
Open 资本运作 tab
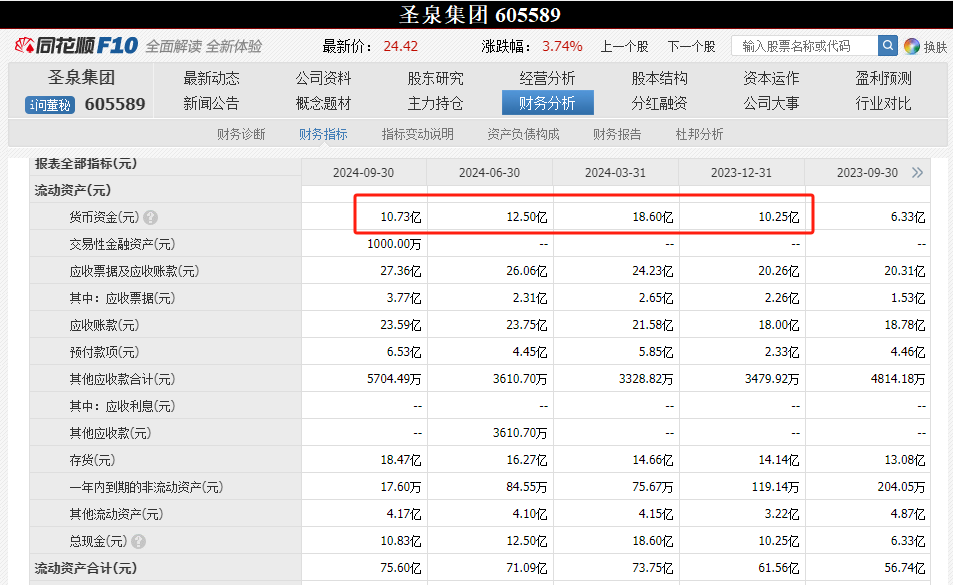click(771, 78)
